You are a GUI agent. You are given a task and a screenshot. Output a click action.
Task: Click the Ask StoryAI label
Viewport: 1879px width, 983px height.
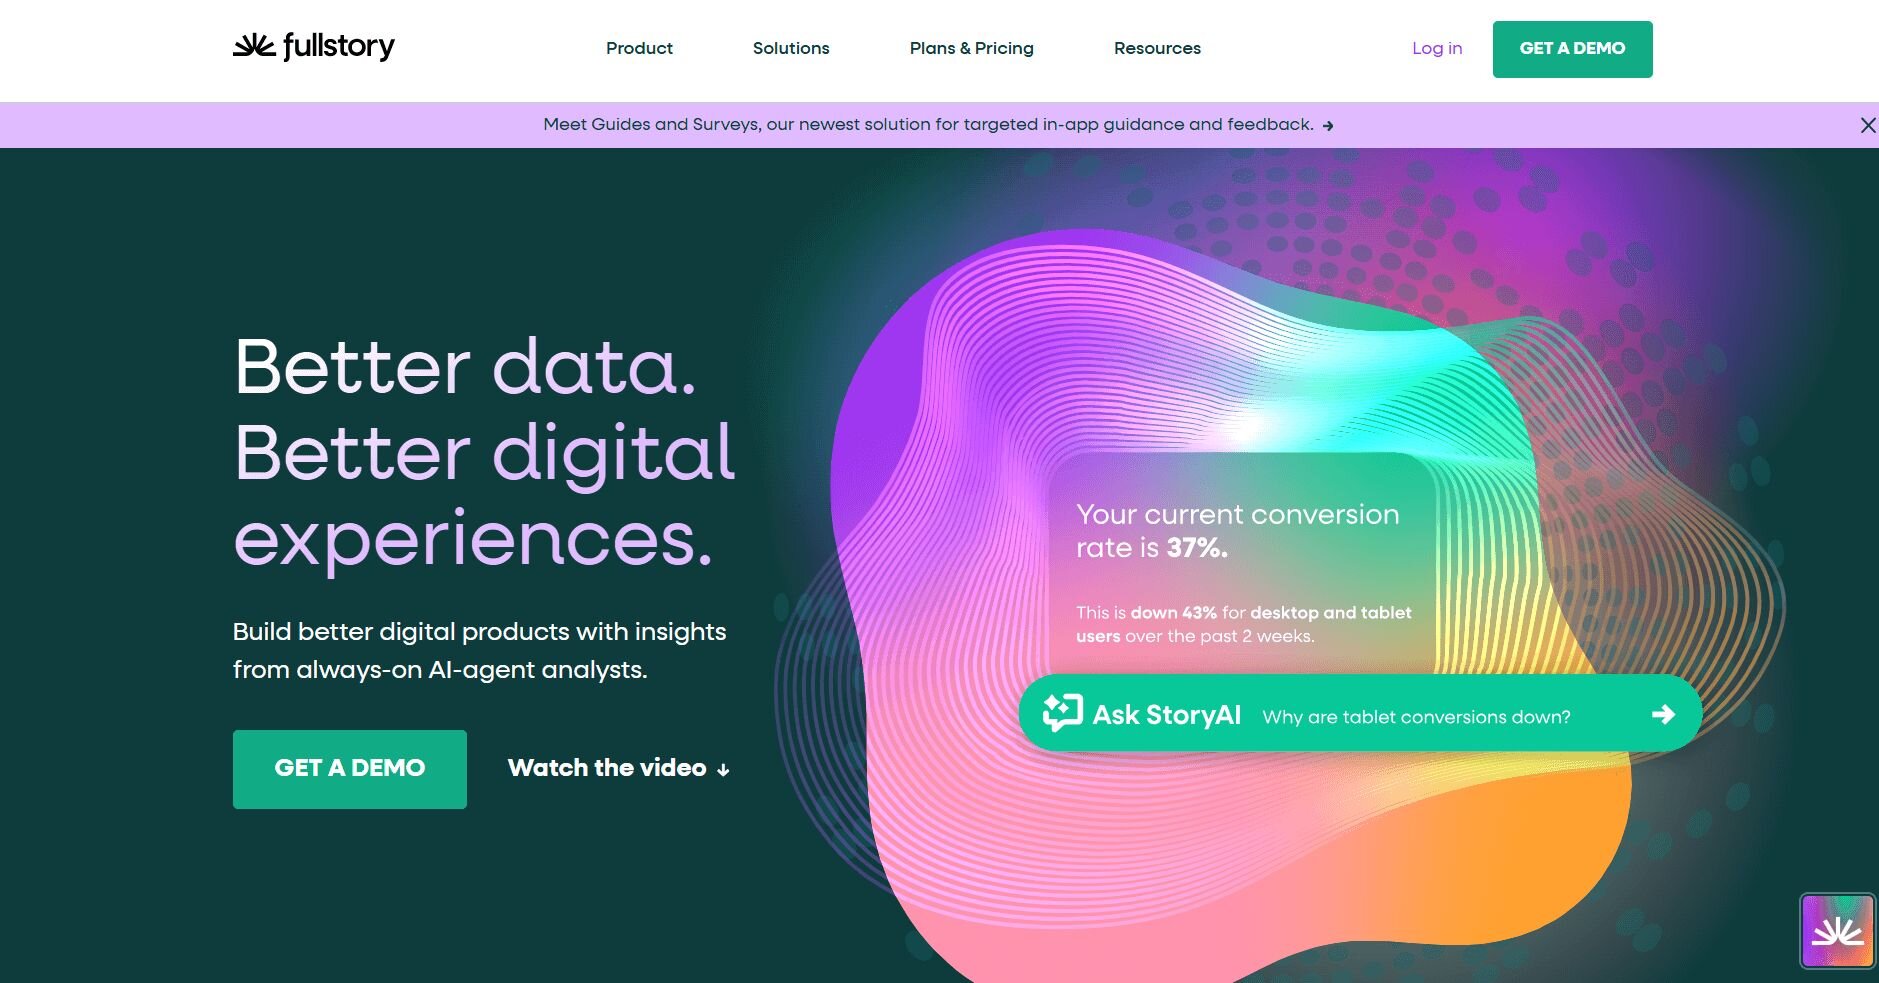(1166, 714)
